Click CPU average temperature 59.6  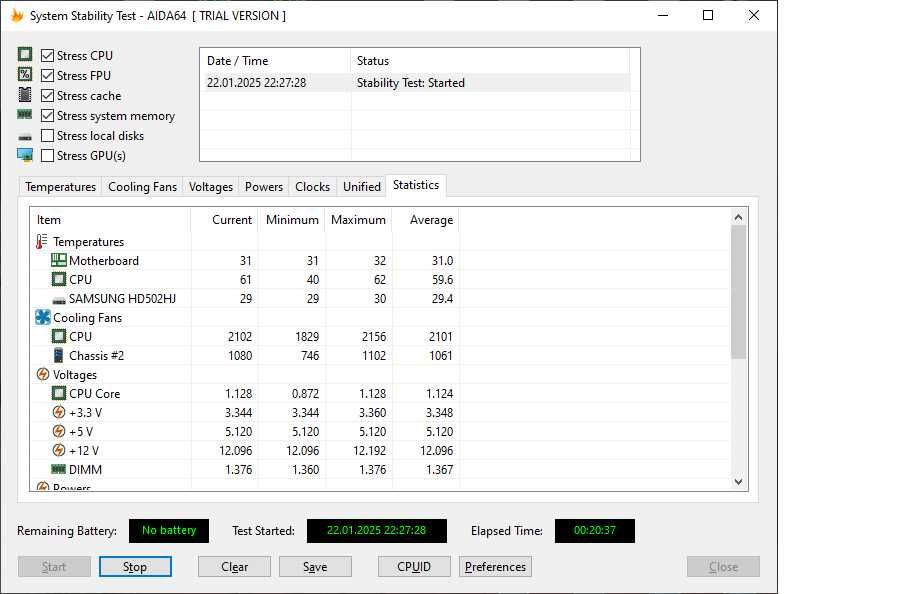pos(442,280)
